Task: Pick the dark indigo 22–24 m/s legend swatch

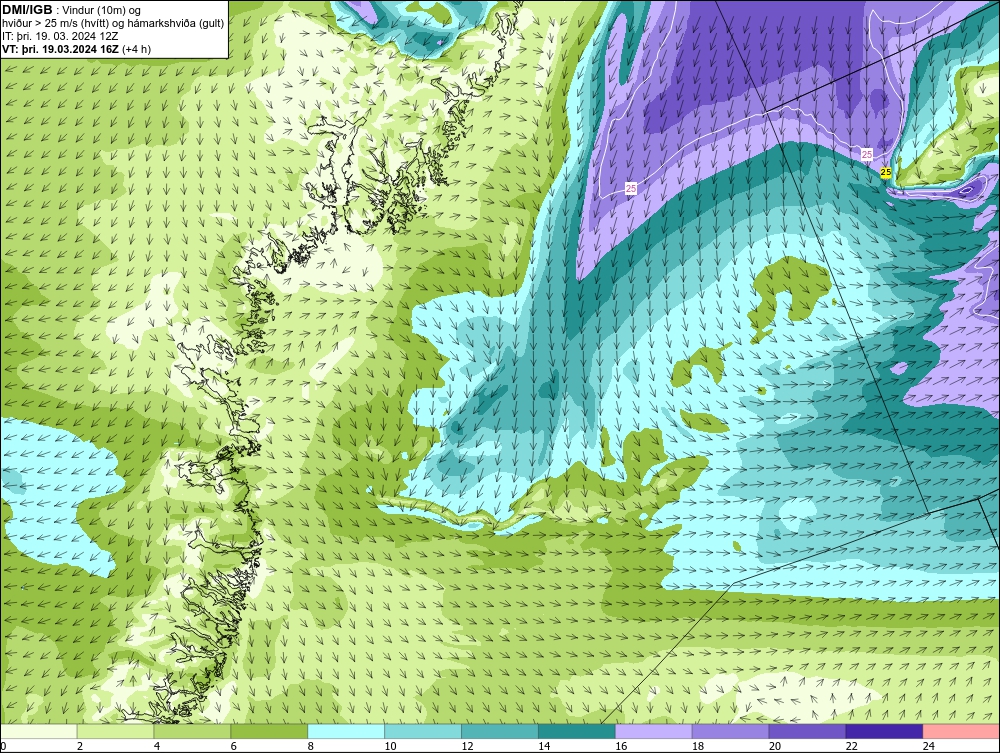Action: [x=885, y=731]
